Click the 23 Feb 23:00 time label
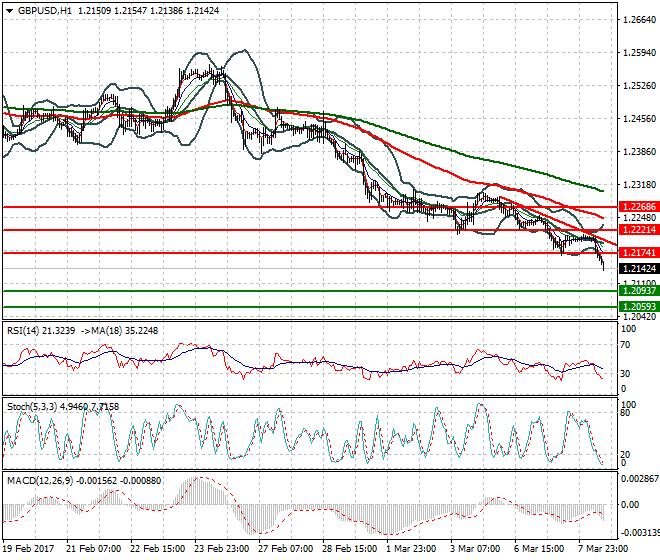Viewport: 660px width, 560px height. click(x=221, y=549)
